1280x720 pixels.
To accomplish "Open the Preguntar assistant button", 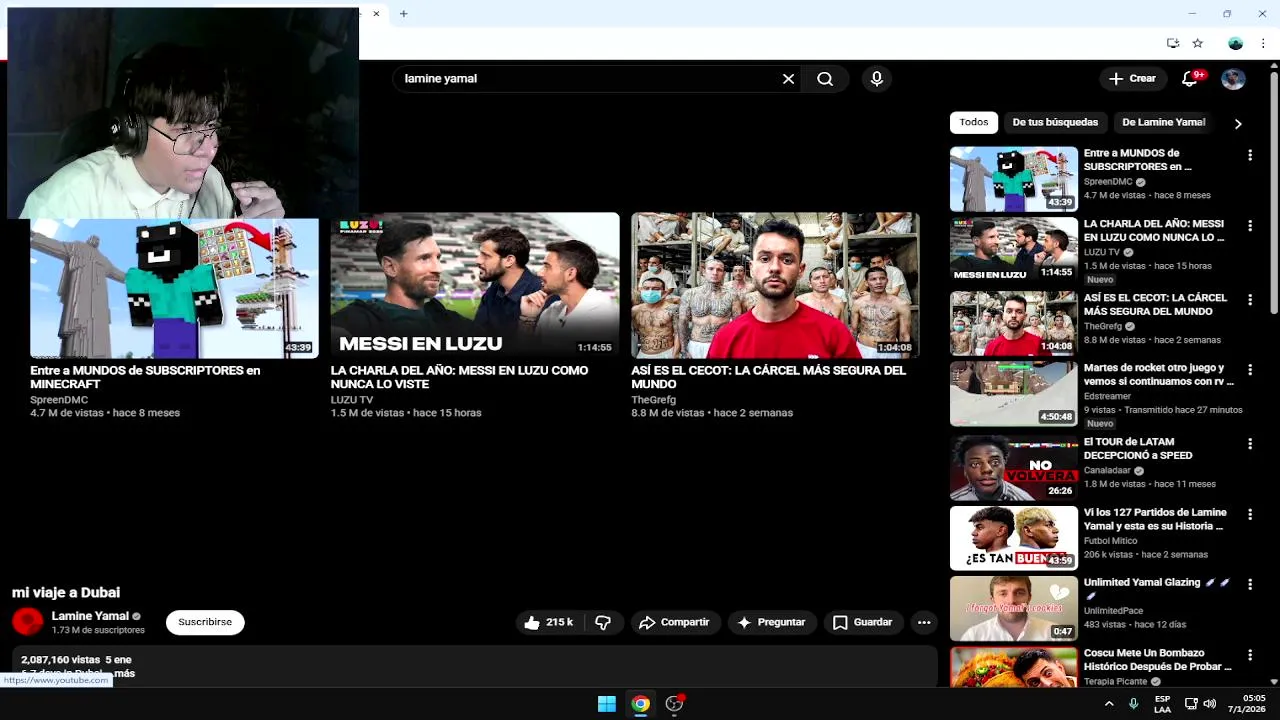I will tap(771, 622).
